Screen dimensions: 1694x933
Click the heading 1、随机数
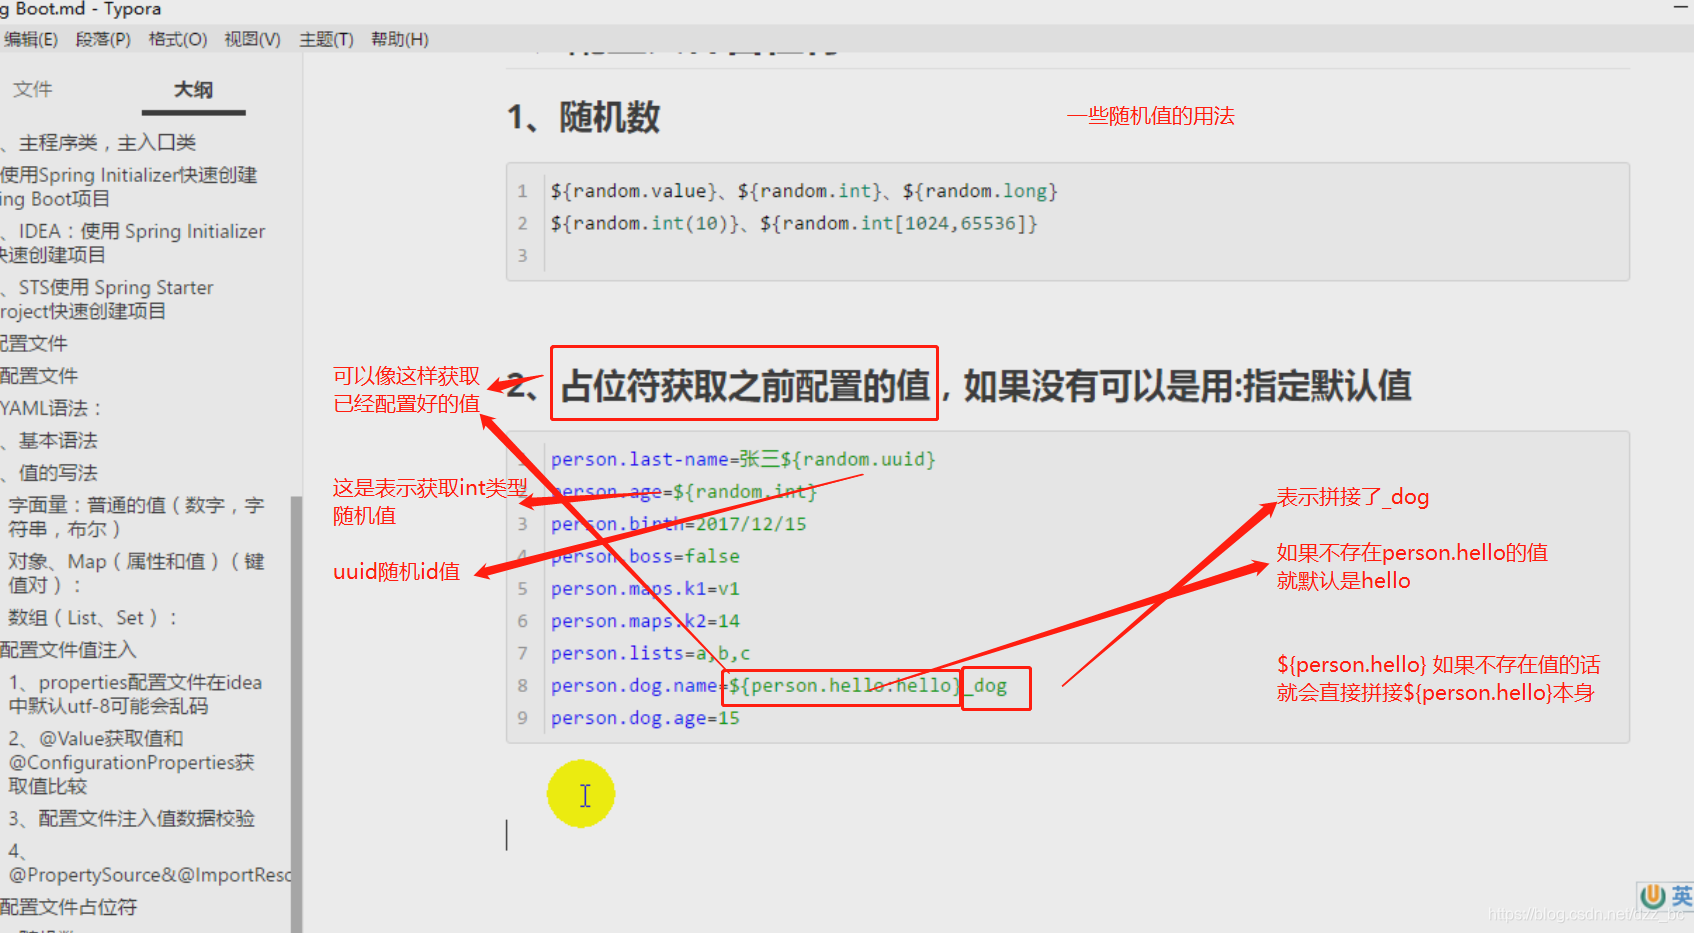[584, 117]
